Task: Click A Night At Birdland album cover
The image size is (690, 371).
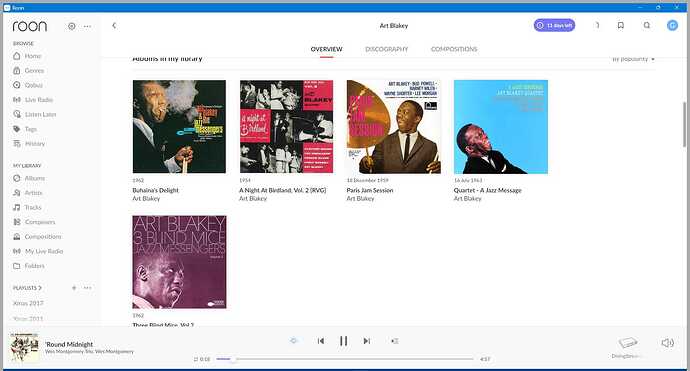Action: (286, 127)
